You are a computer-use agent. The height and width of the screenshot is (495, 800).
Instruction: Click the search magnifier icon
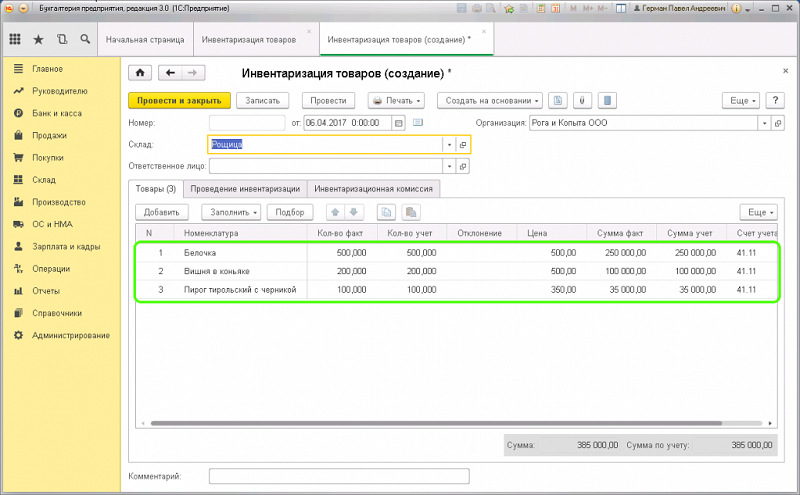85,39
